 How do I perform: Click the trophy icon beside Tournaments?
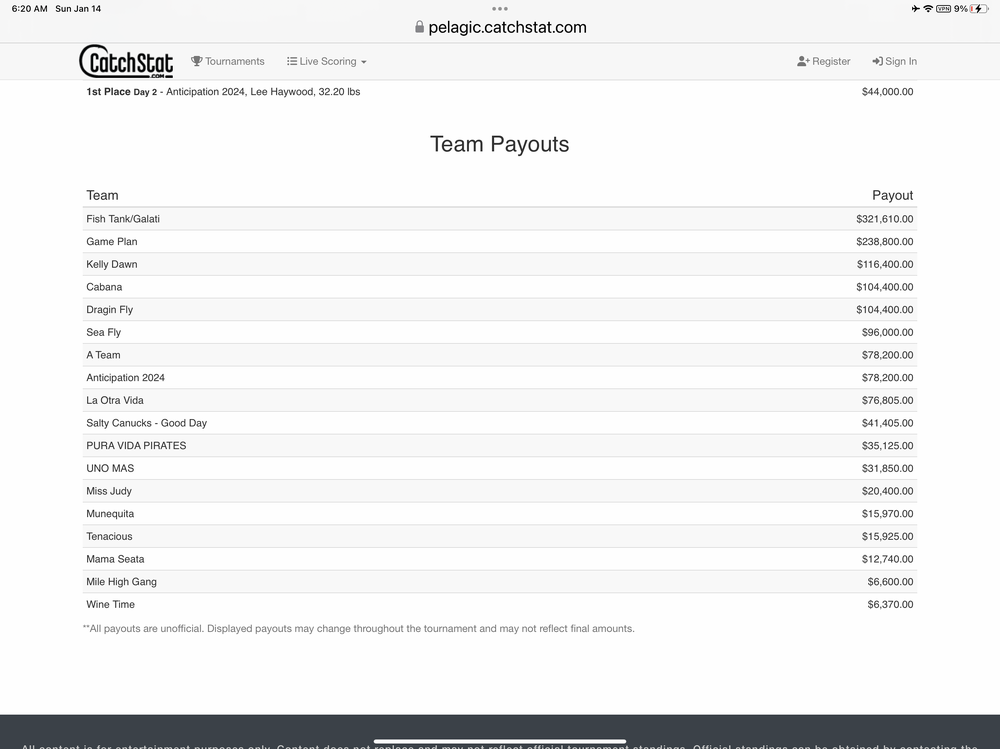(x=197, y=61)
